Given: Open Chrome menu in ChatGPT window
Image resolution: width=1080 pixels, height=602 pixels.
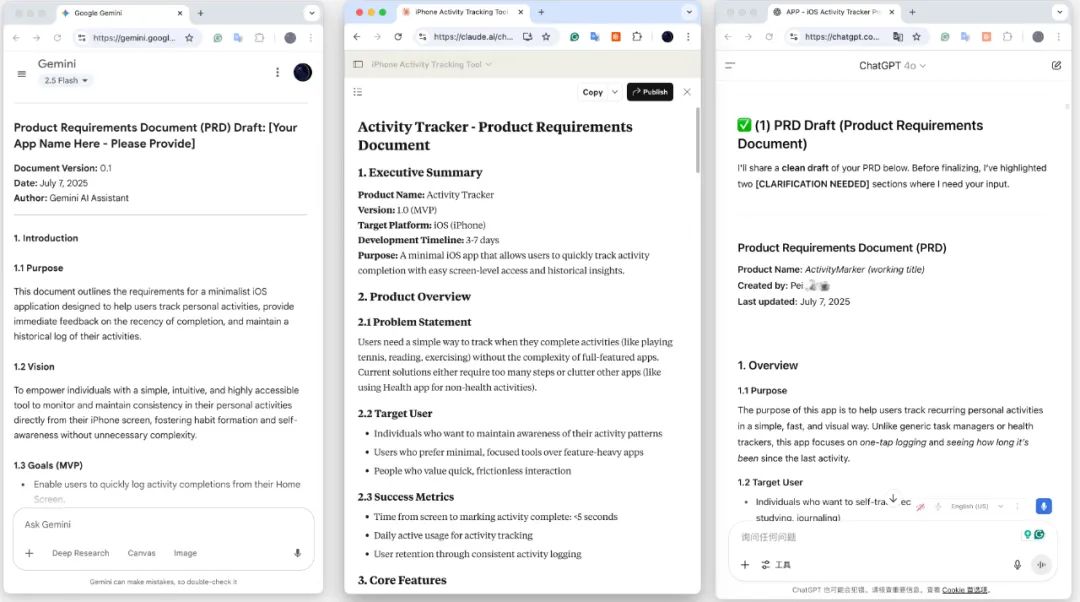Looking at the screenshot, I should coord(1059,37).
